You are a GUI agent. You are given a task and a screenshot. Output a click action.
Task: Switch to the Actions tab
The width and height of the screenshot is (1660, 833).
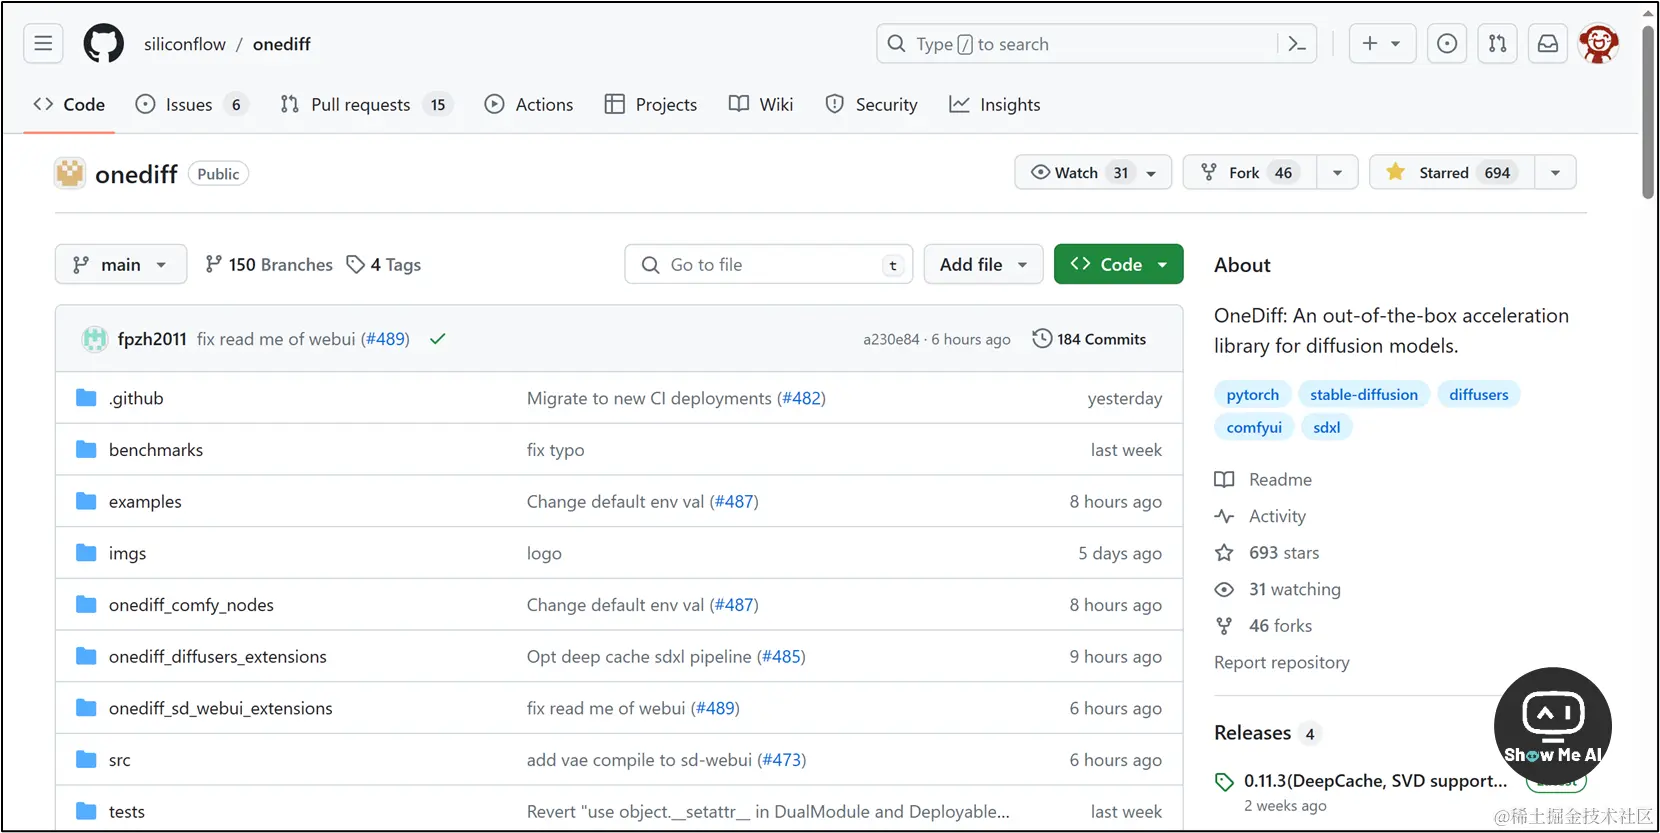click(529, 104)
